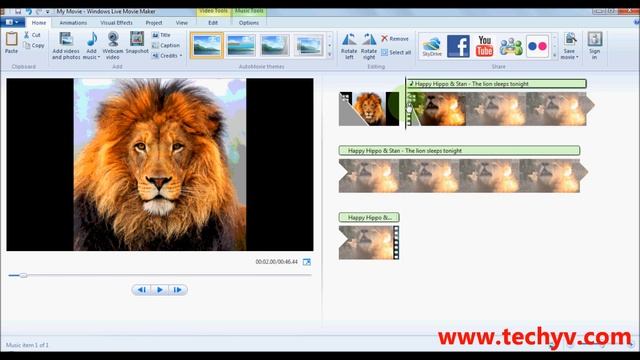Share the movie to Flickr
Image resolution: width=640 pixels, height=360 pixels.
[538, 46]
